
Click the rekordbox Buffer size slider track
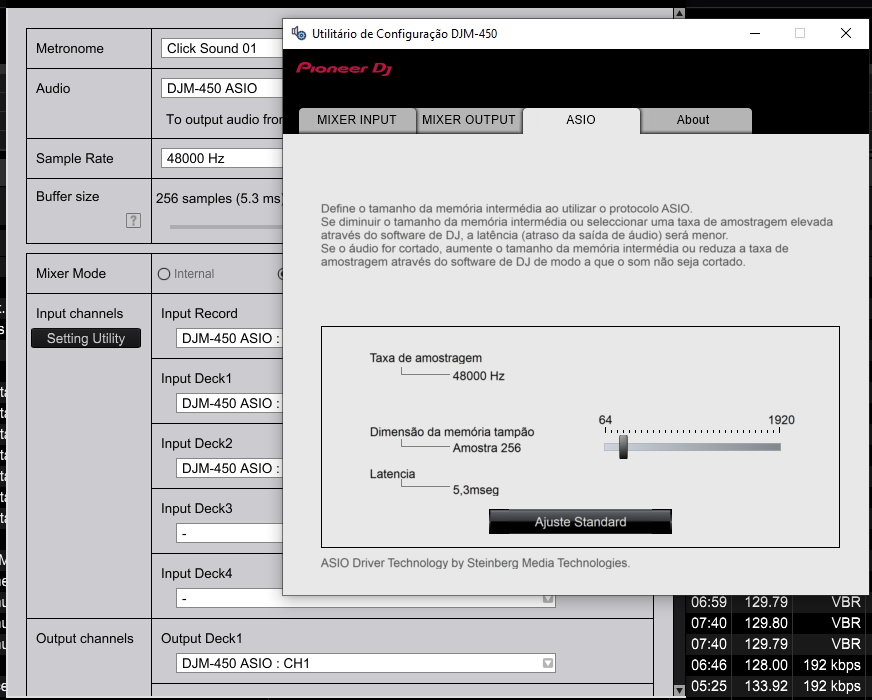click(x=226, y=227)
